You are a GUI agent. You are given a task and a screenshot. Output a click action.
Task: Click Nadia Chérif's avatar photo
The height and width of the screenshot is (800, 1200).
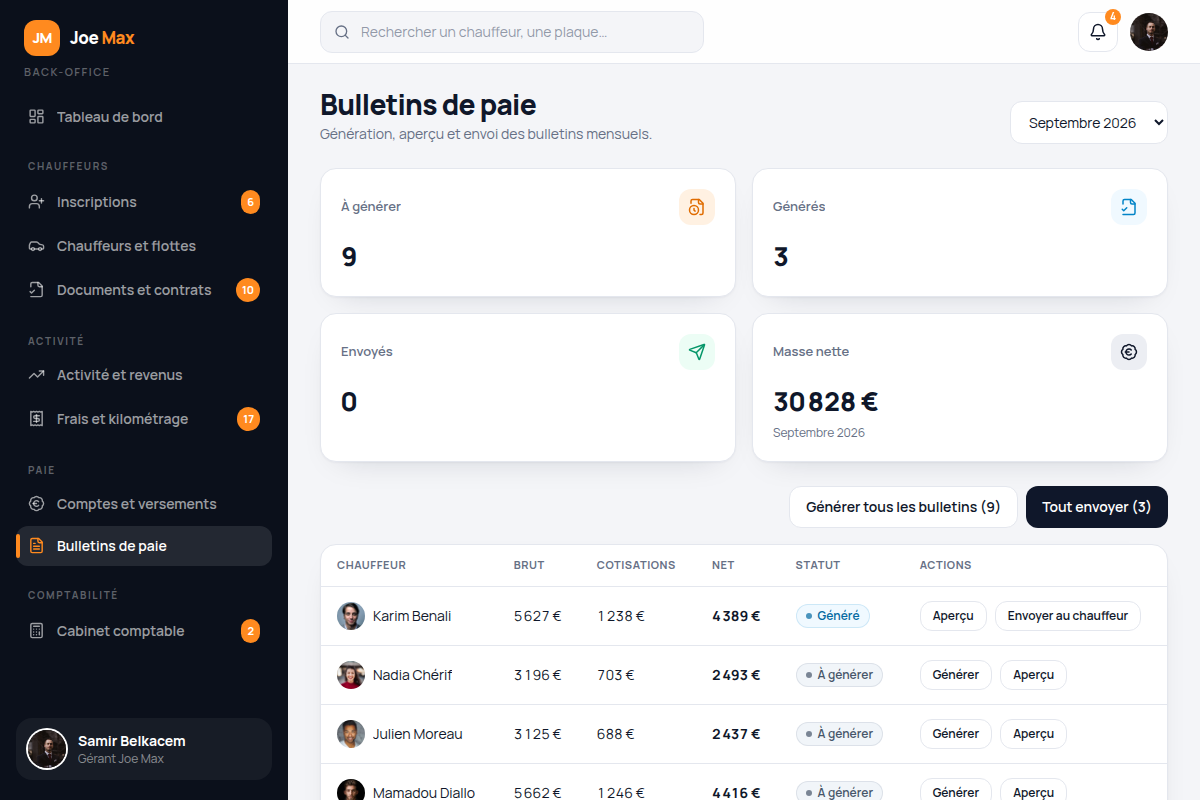point(351,675)
